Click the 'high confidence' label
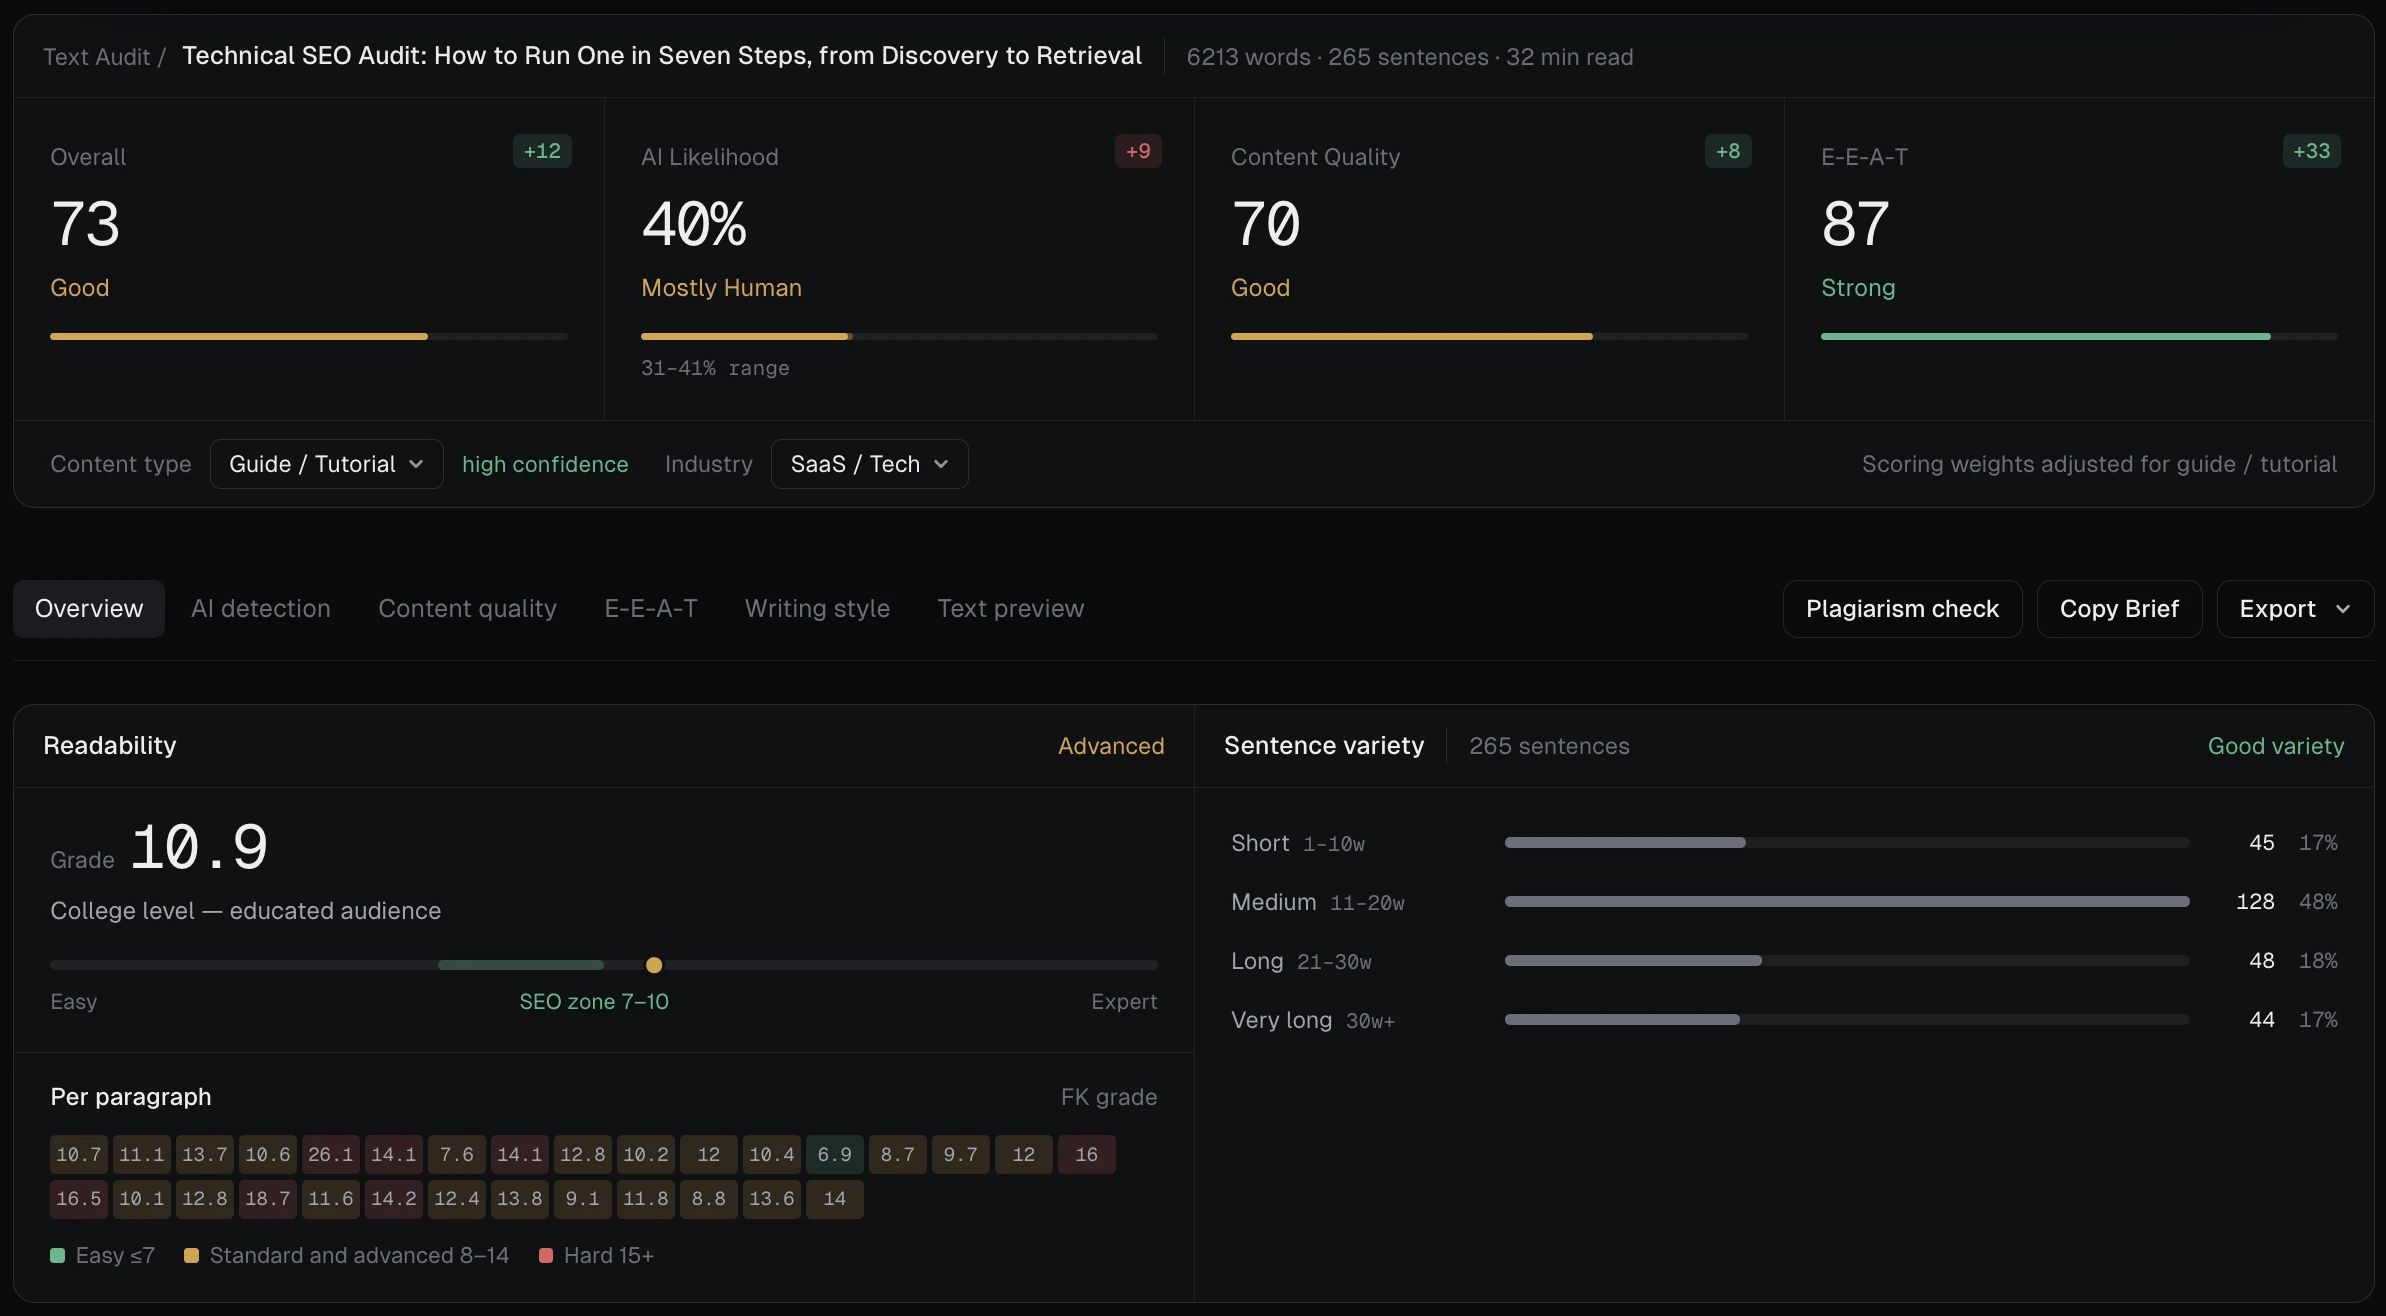Viewport: 2386px width, 1316px height. coord(545,464)
